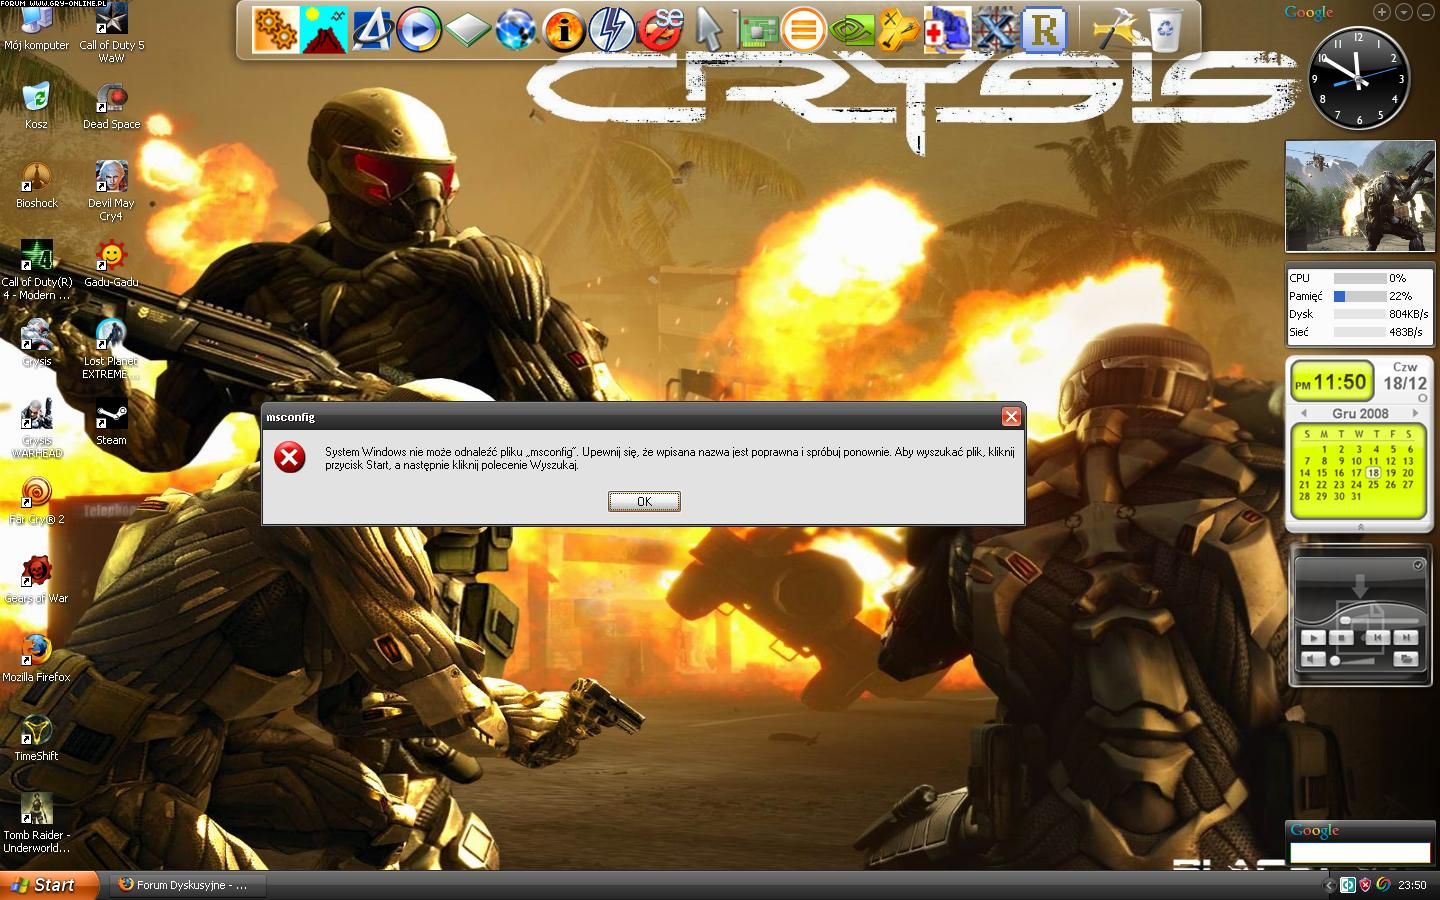Select the Devil May Cry4 desktop shortcut
Screen dimensions: 1440x900
[111, 191]
